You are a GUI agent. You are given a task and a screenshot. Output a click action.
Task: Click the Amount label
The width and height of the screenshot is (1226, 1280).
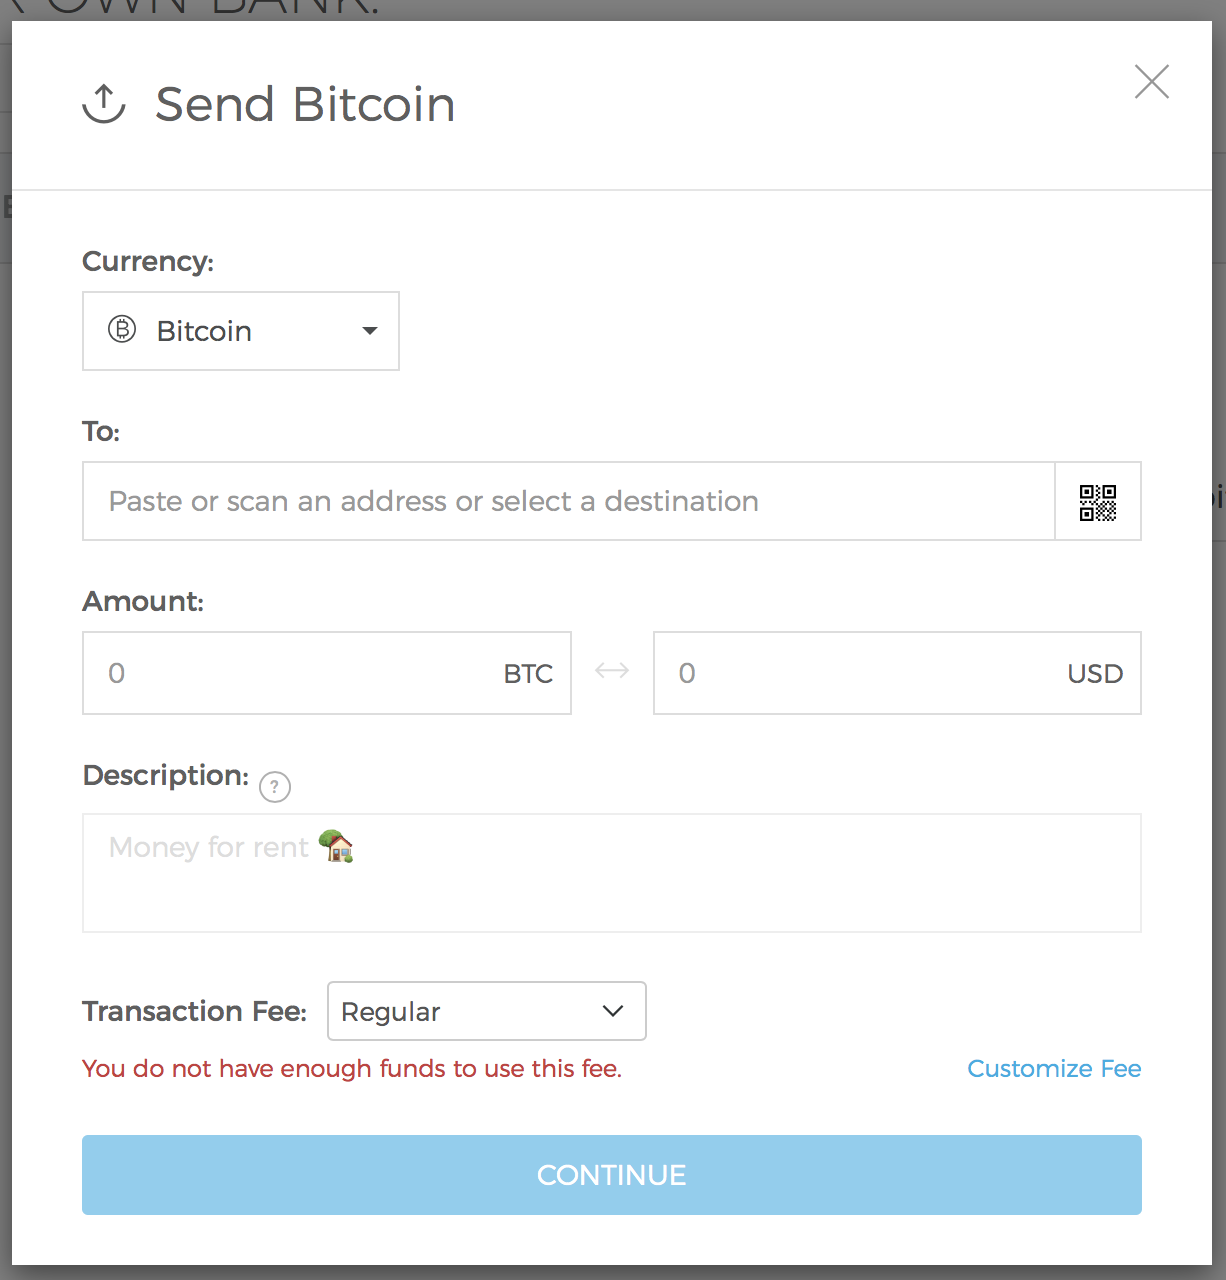(143, 602)
